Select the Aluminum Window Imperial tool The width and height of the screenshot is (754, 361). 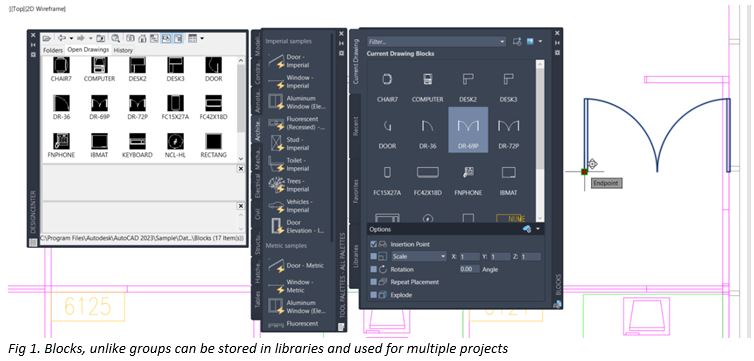[x=297, y=102]
